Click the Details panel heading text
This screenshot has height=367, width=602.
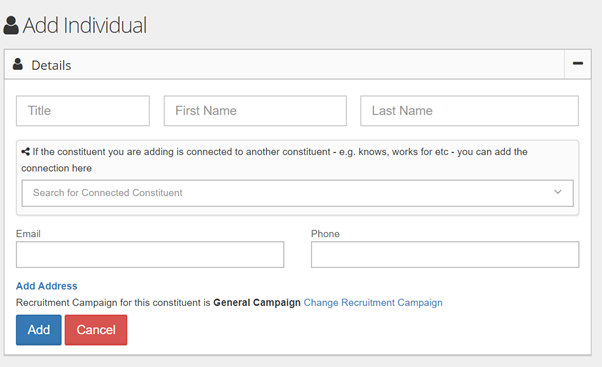pyautogui.click(x=51, y=65)
